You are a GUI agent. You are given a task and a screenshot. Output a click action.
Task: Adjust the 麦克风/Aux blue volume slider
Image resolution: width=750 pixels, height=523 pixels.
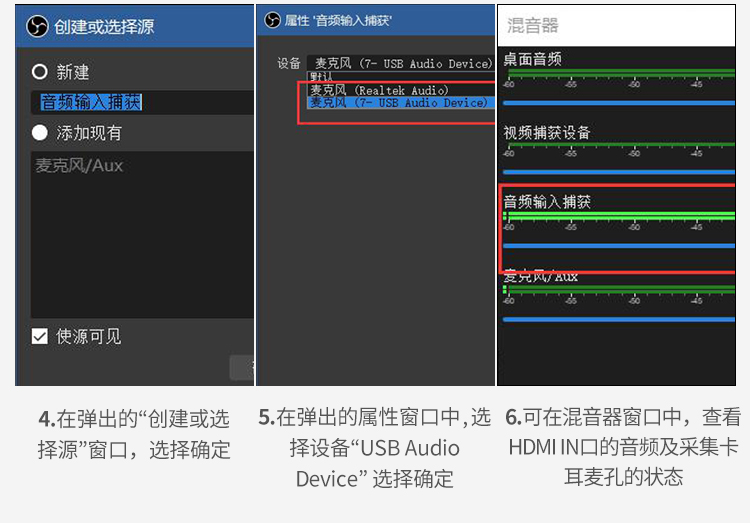tap(619, 319)
